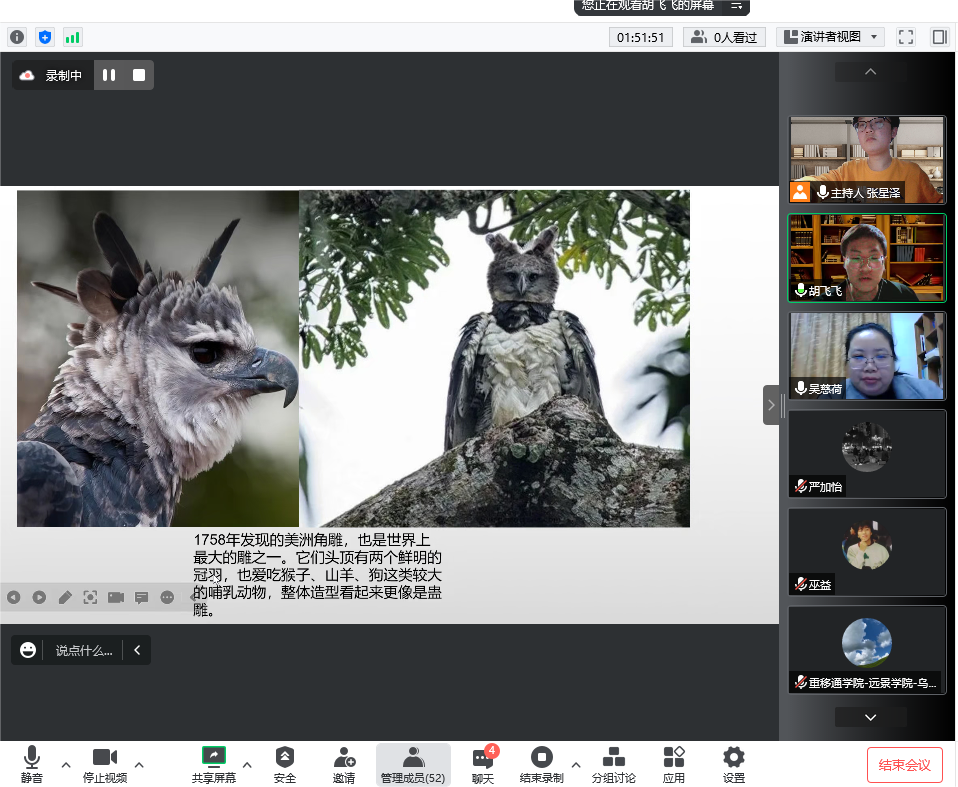Viewport: 958px width, 787px height.
Task: Open the screen share options menu at top
Action: [x=736, y=5]
